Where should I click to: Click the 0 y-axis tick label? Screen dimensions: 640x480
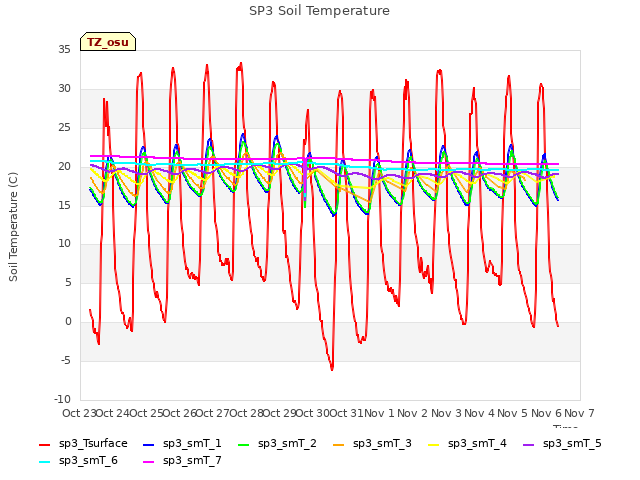tap(68, 322)
